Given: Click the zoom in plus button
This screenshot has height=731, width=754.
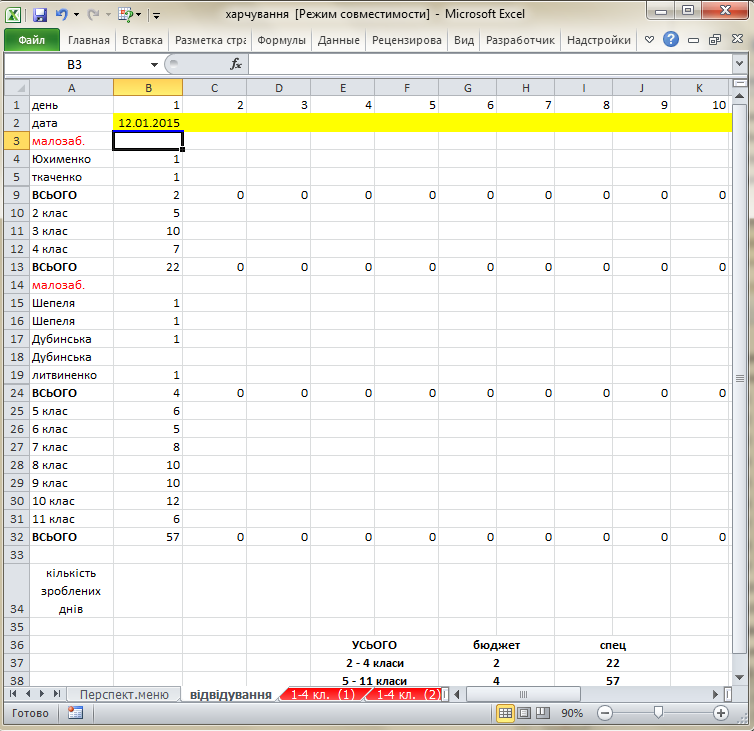Looking at the screenshot, I should point(720,713).
